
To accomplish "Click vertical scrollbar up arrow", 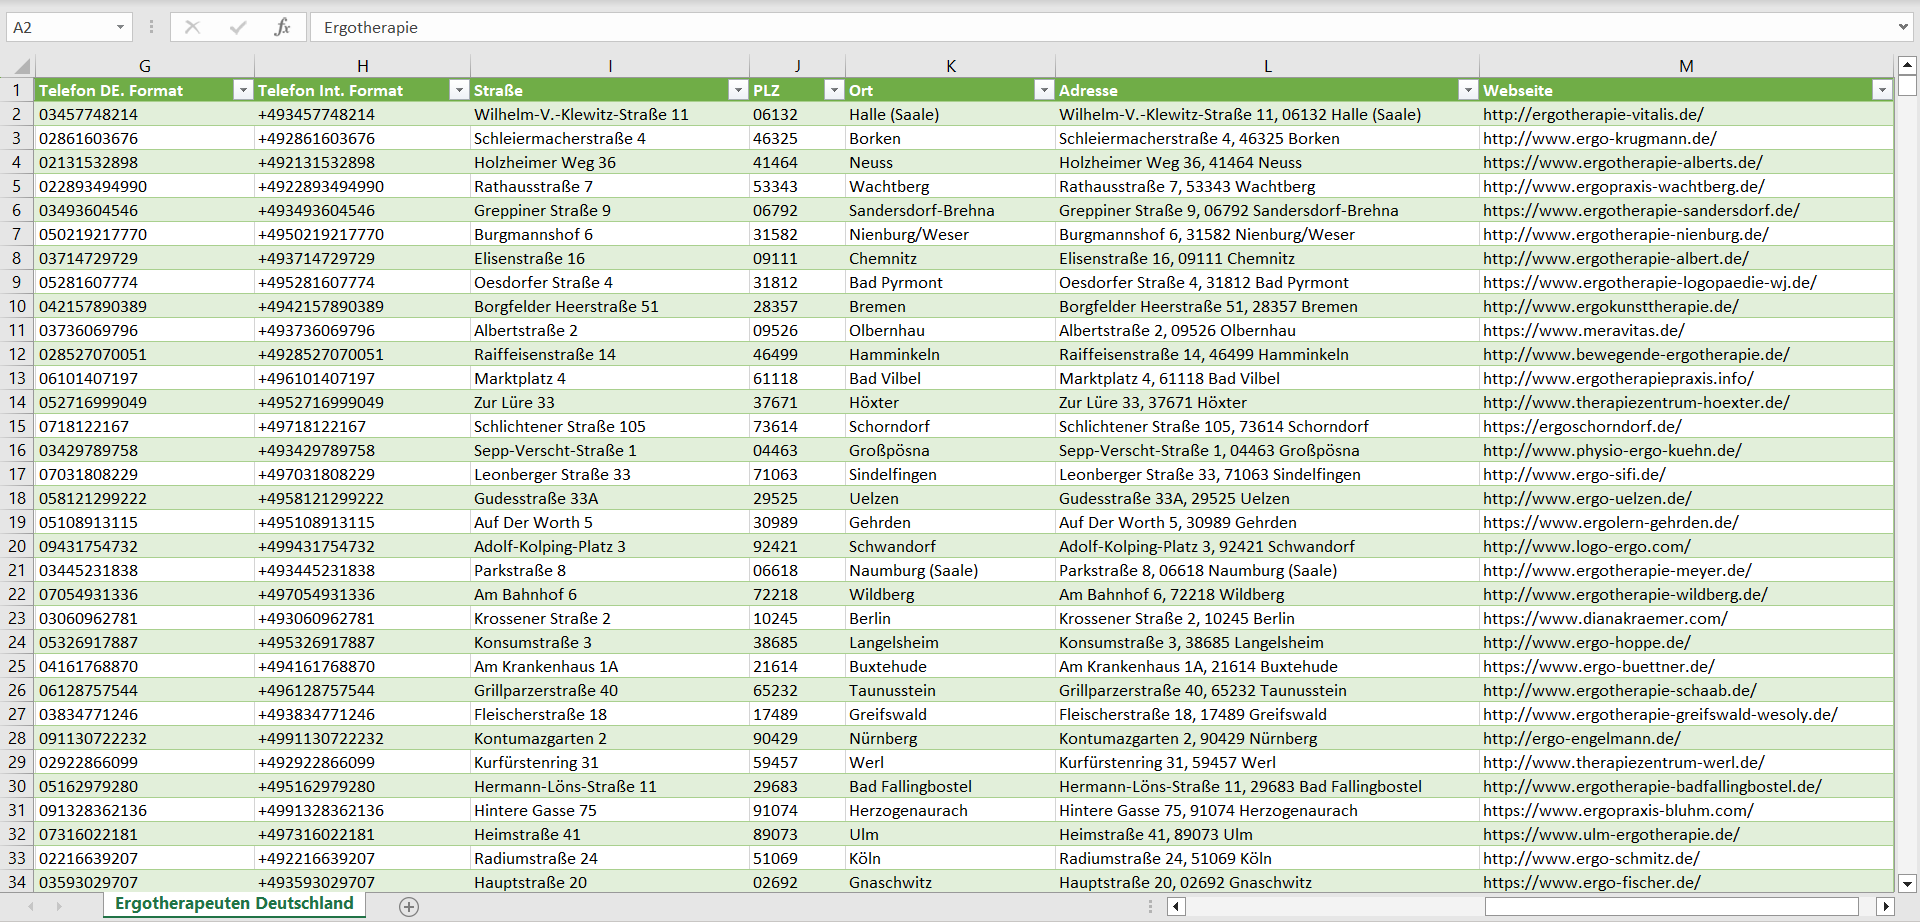I will tap(1907, 65).
